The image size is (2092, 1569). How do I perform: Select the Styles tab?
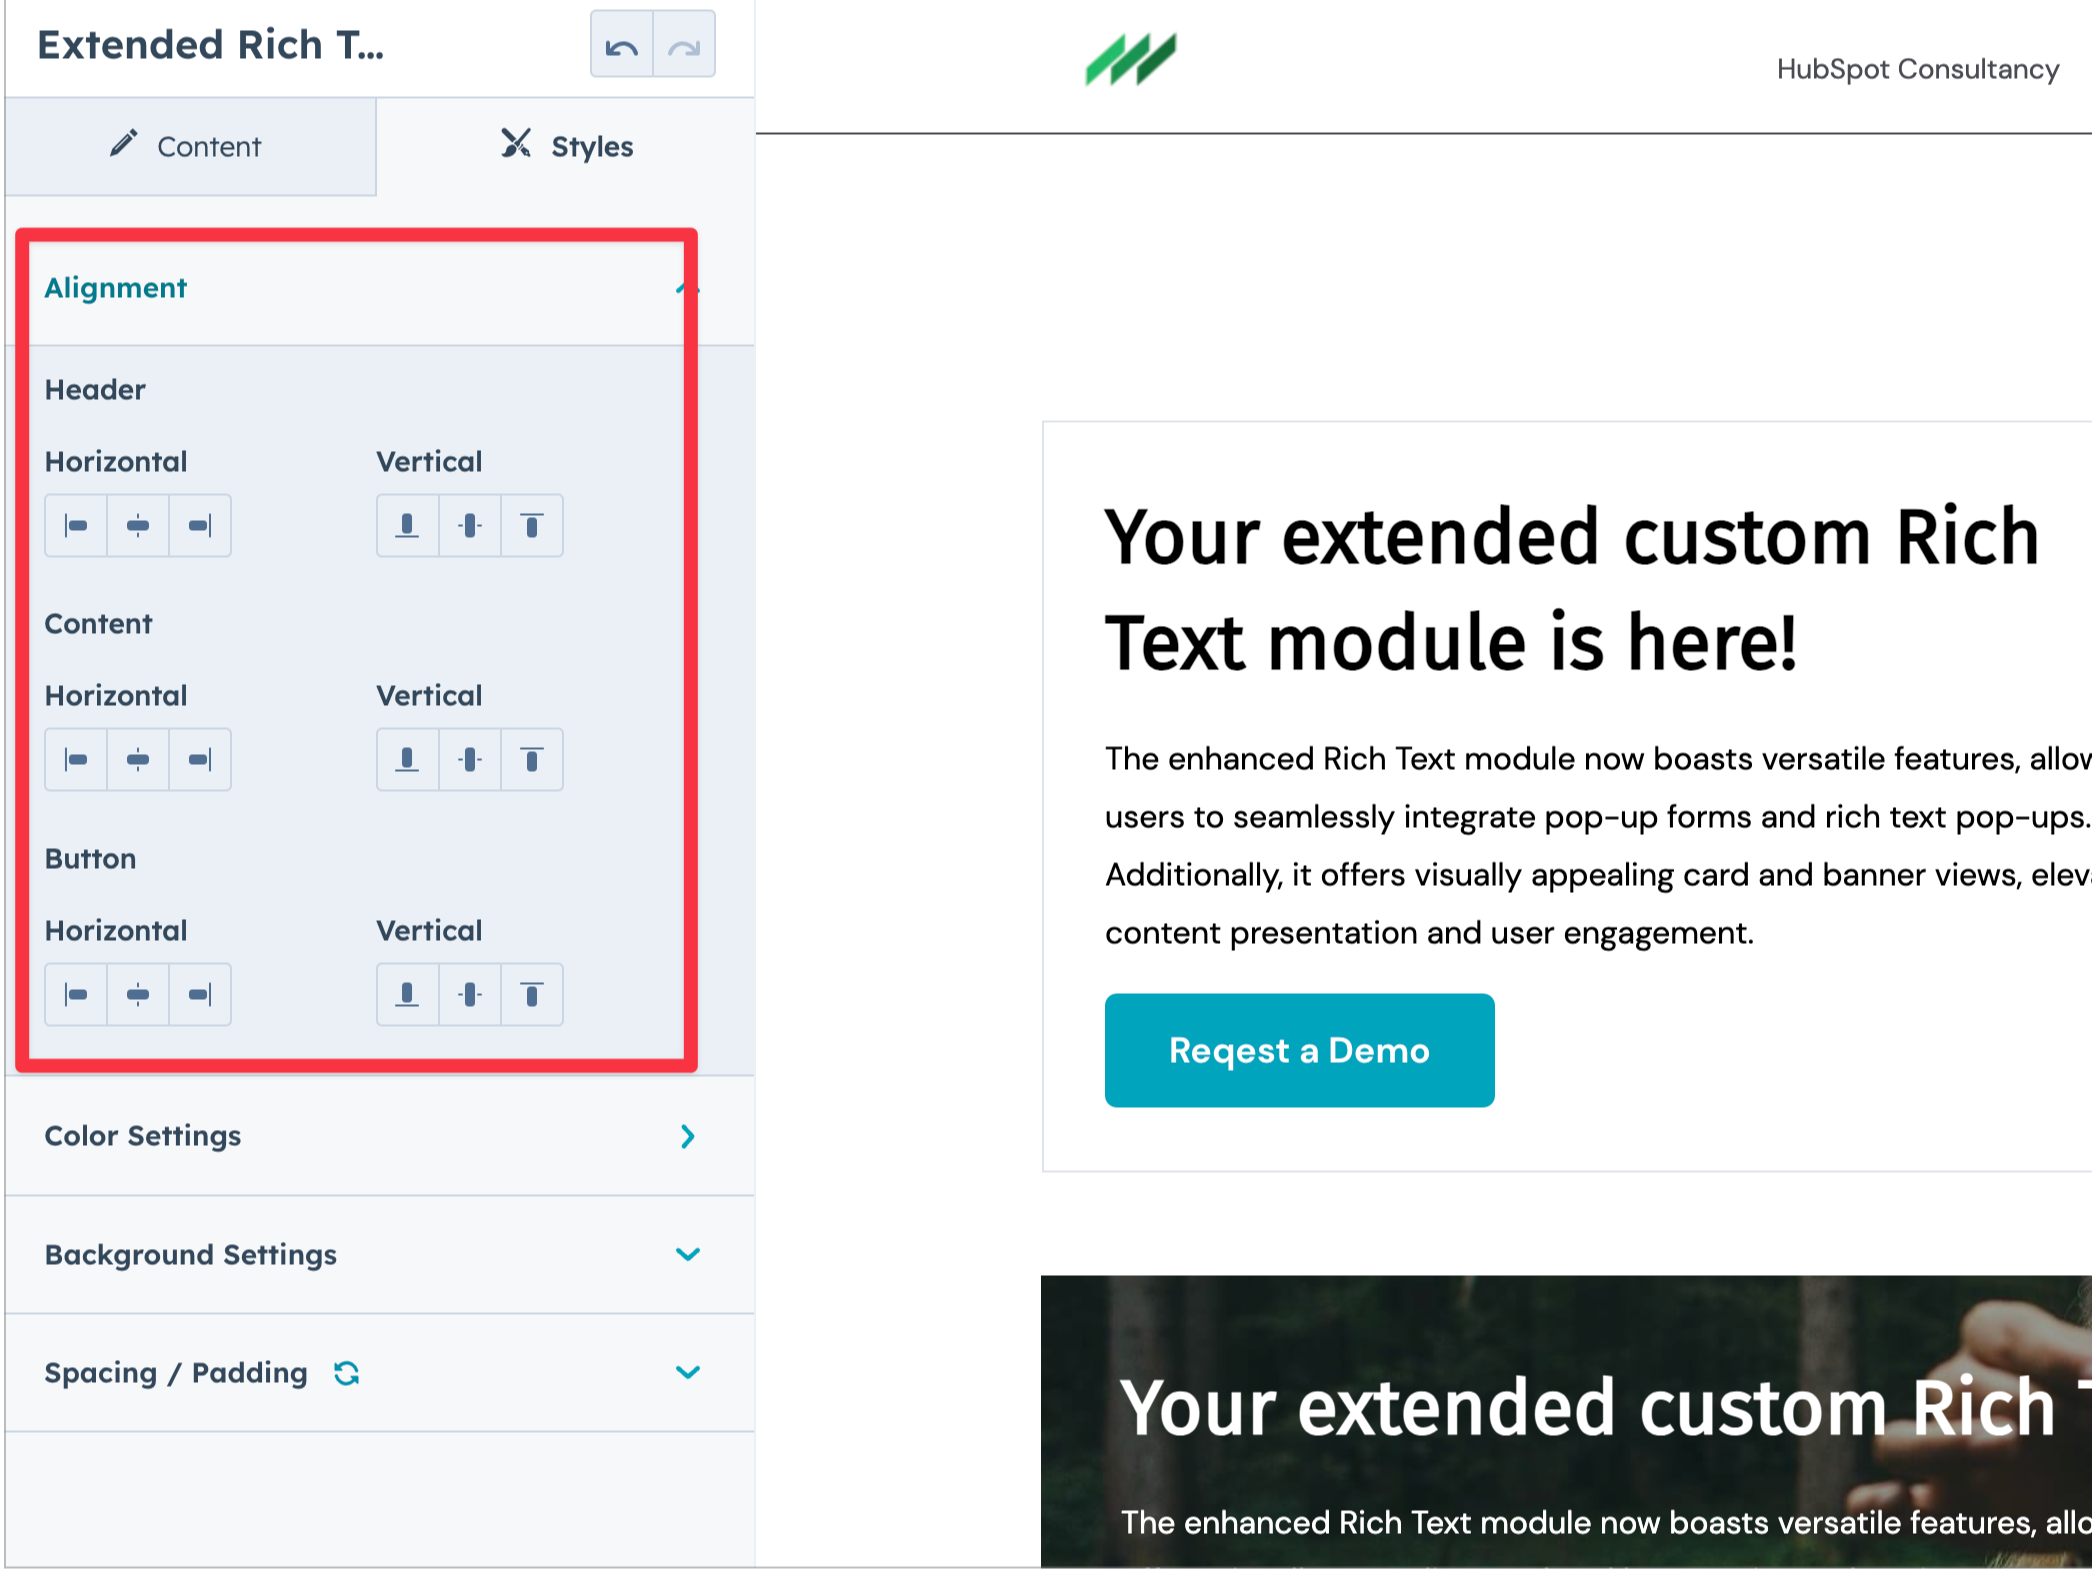pos(567,147)
